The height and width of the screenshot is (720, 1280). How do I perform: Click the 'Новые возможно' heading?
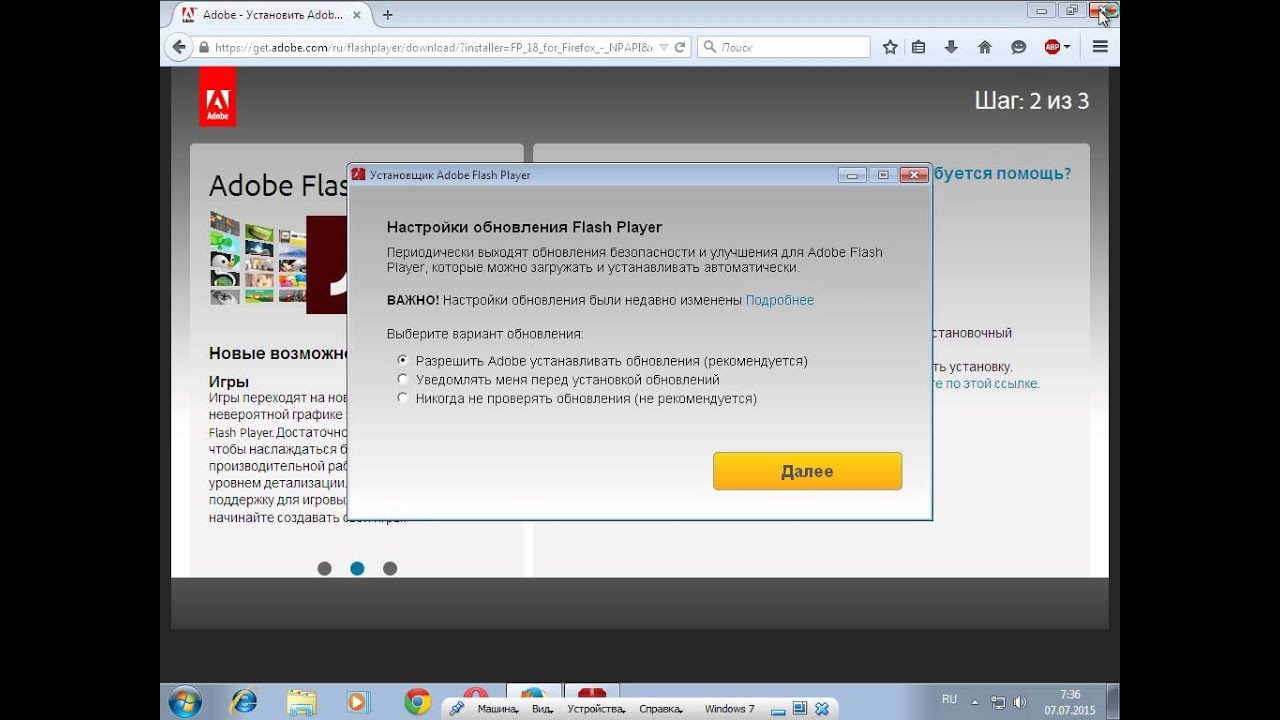tap(278, 353)
